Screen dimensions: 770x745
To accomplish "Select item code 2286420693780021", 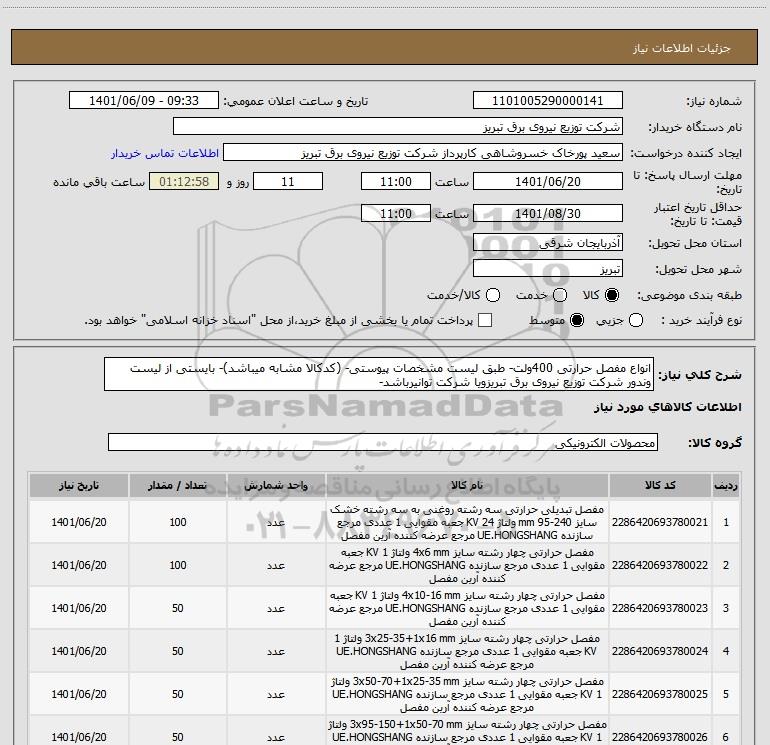I will tap(660, 522).
